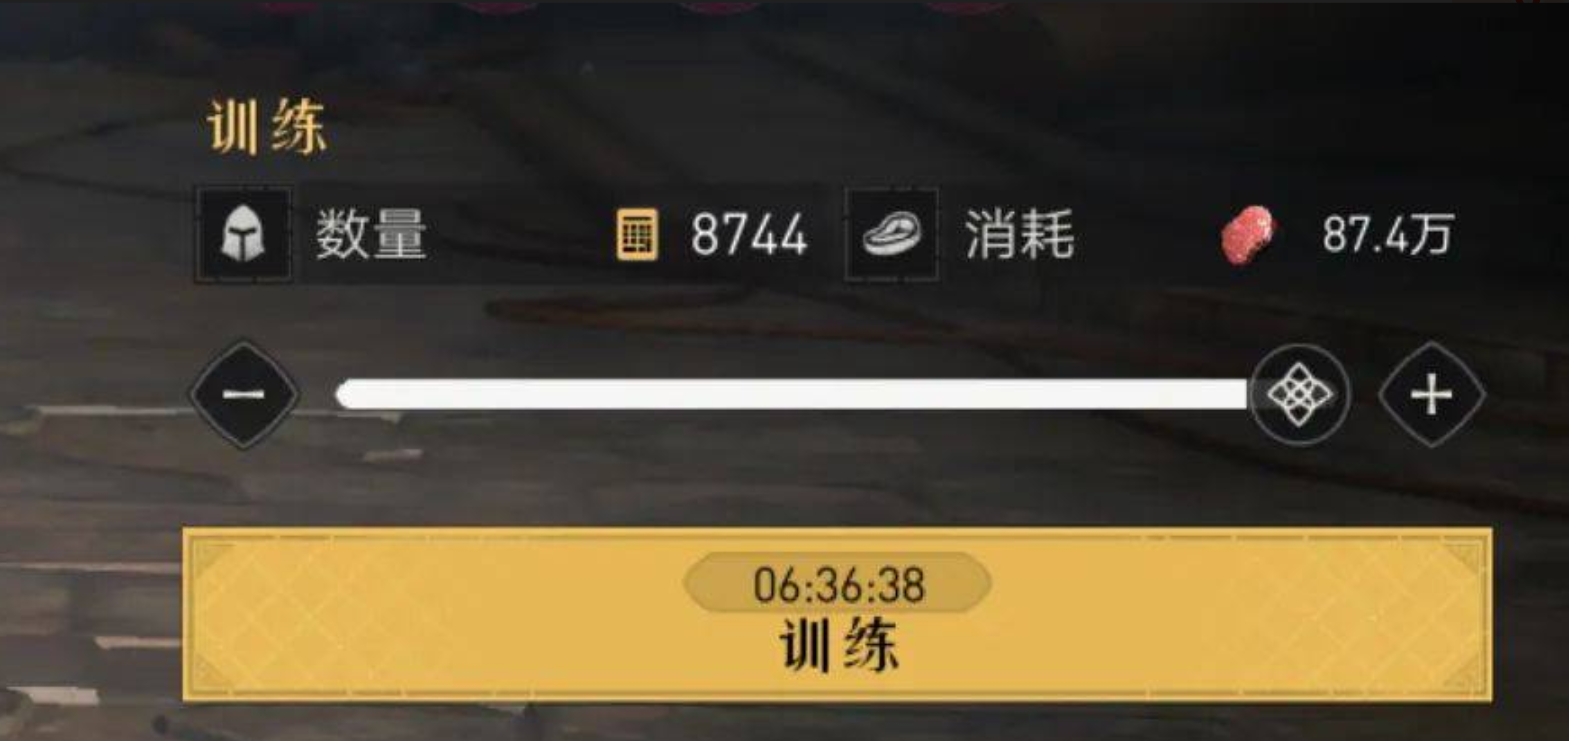This screenshot has height=741, width=1569.
Task: Increase troop count with plus button
Action: point(1431,394)
